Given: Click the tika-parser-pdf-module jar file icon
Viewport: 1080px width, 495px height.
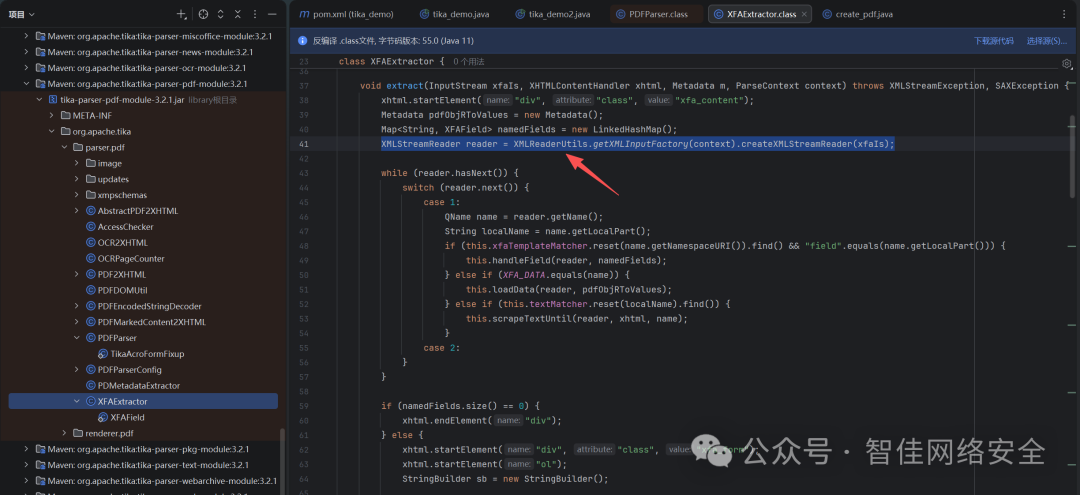Looking at the screenshot, I should click(x=52, y=99).
